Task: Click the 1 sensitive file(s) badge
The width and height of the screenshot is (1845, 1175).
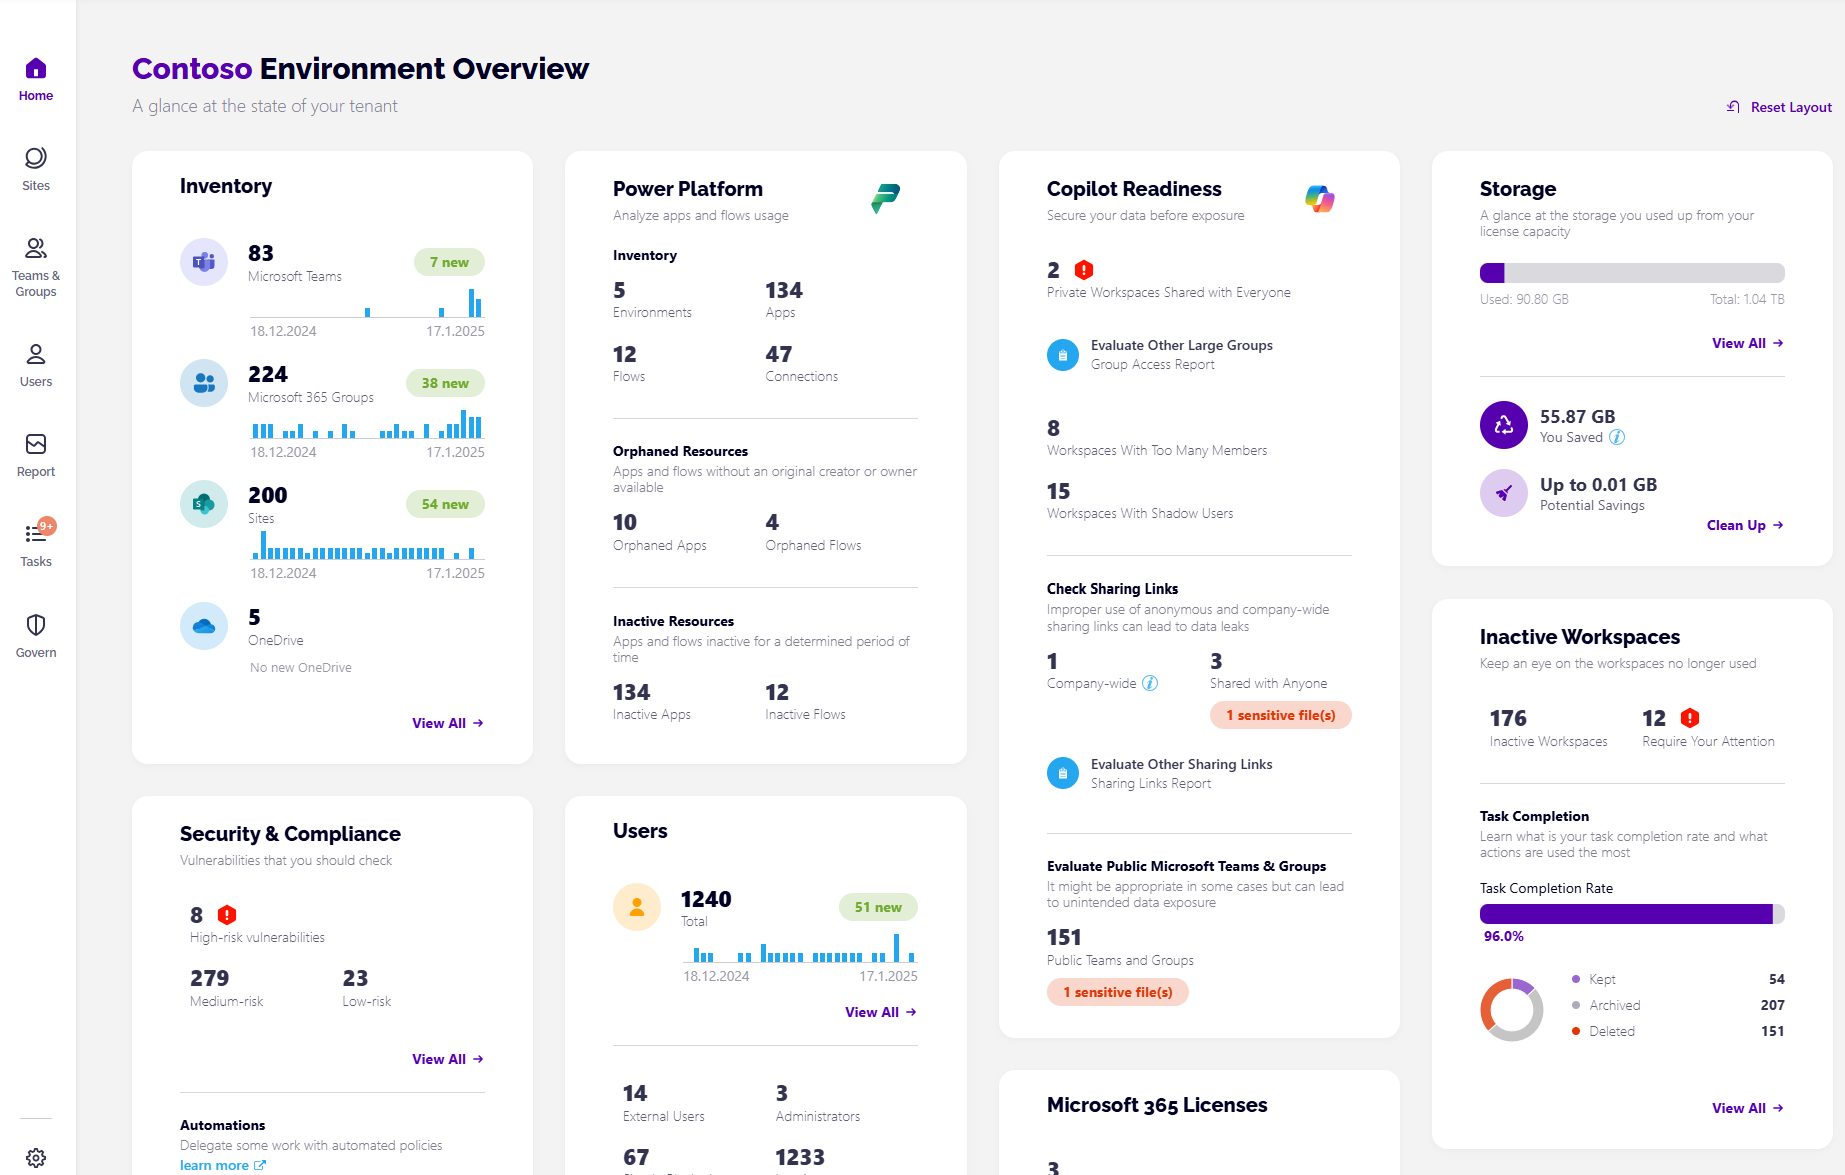Action: (x=1280, y=715)
